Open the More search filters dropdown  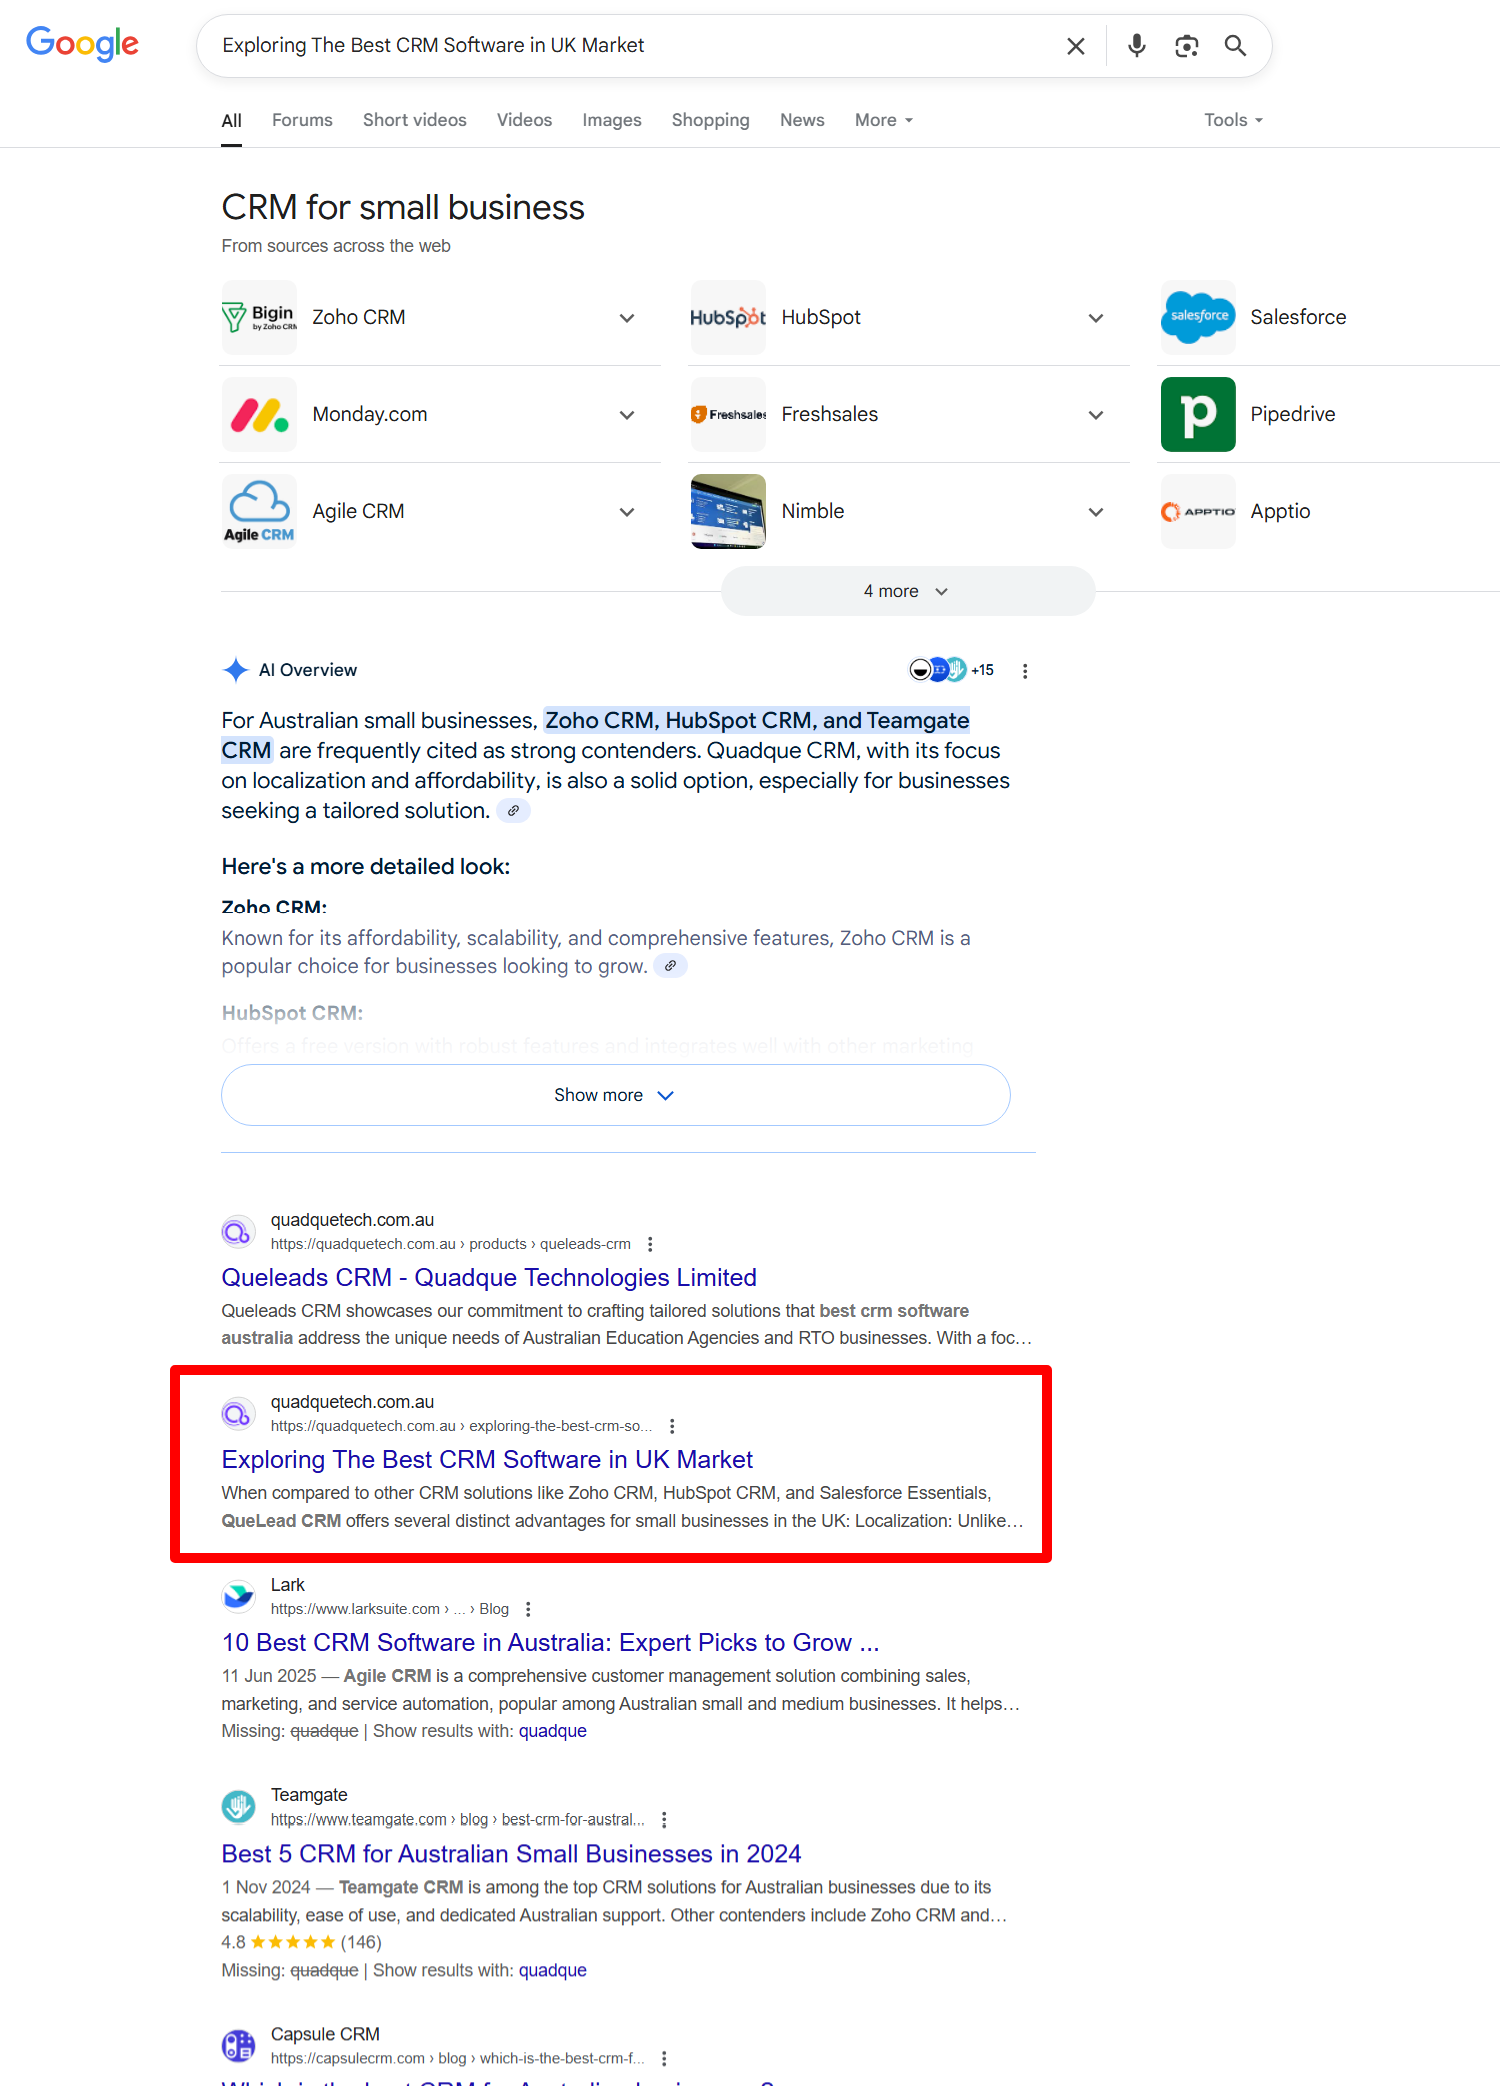coord(883,120)
